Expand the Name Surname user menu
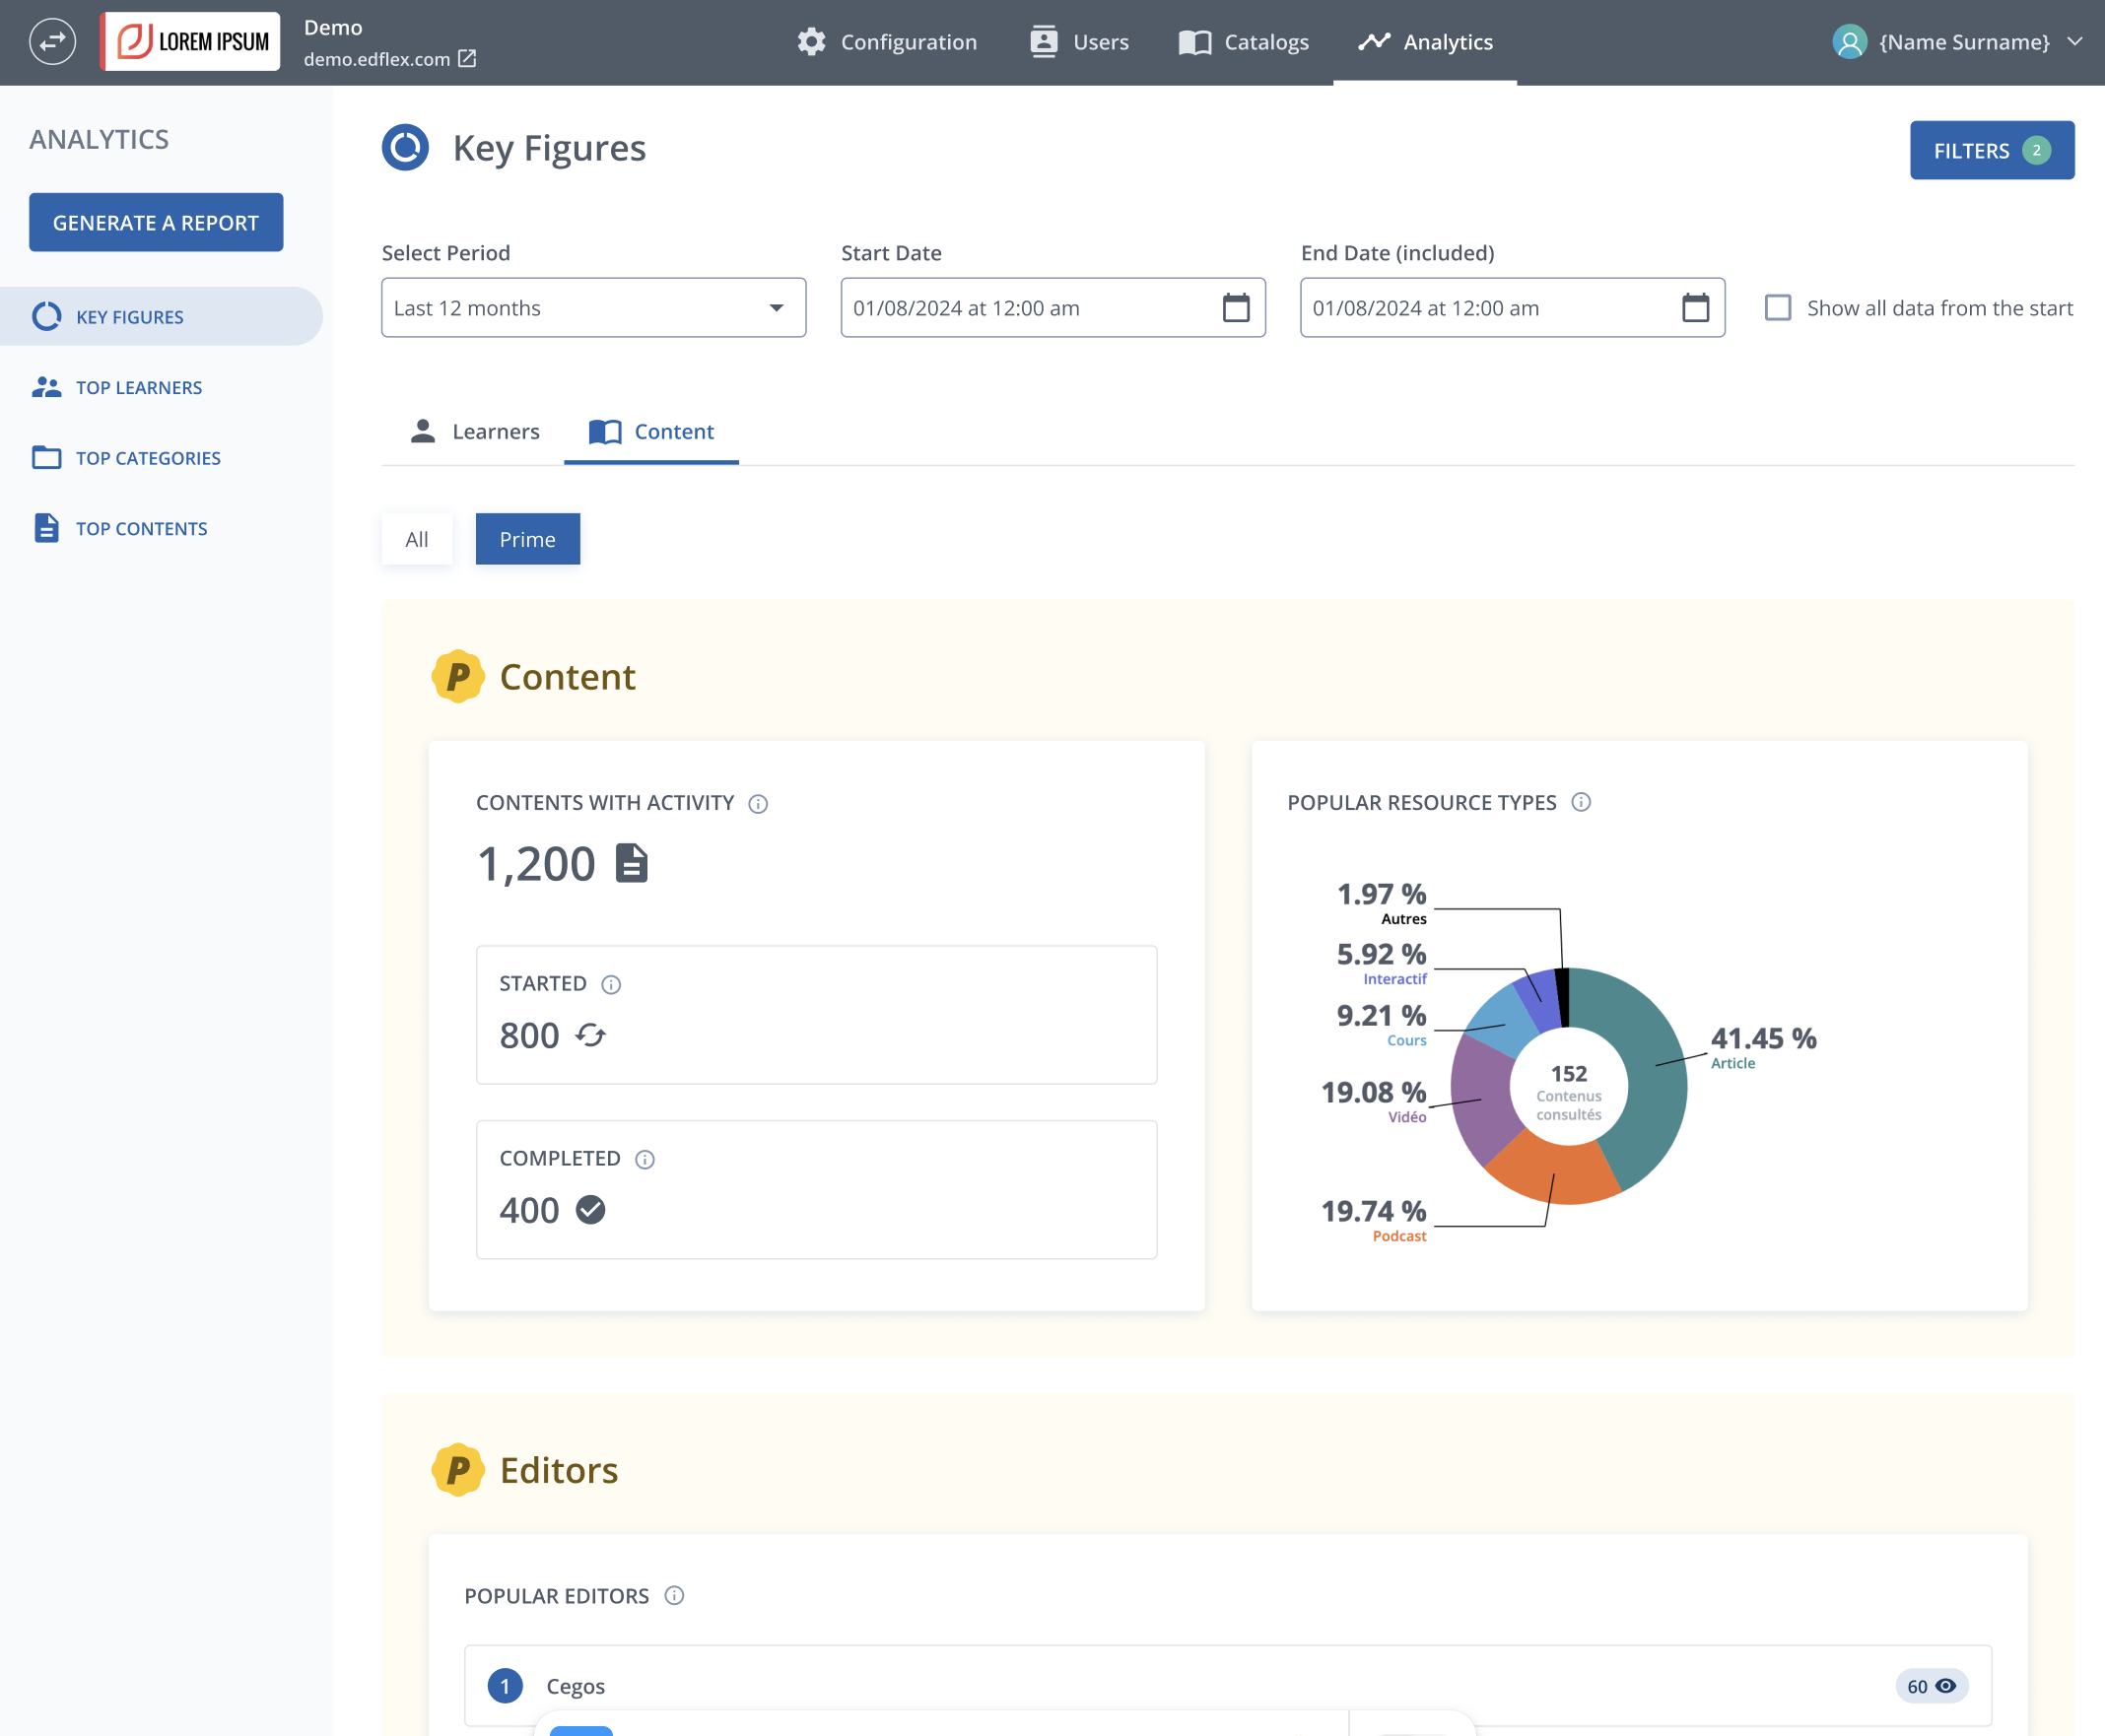Screen dimensions: 2105x1736 1957,42
